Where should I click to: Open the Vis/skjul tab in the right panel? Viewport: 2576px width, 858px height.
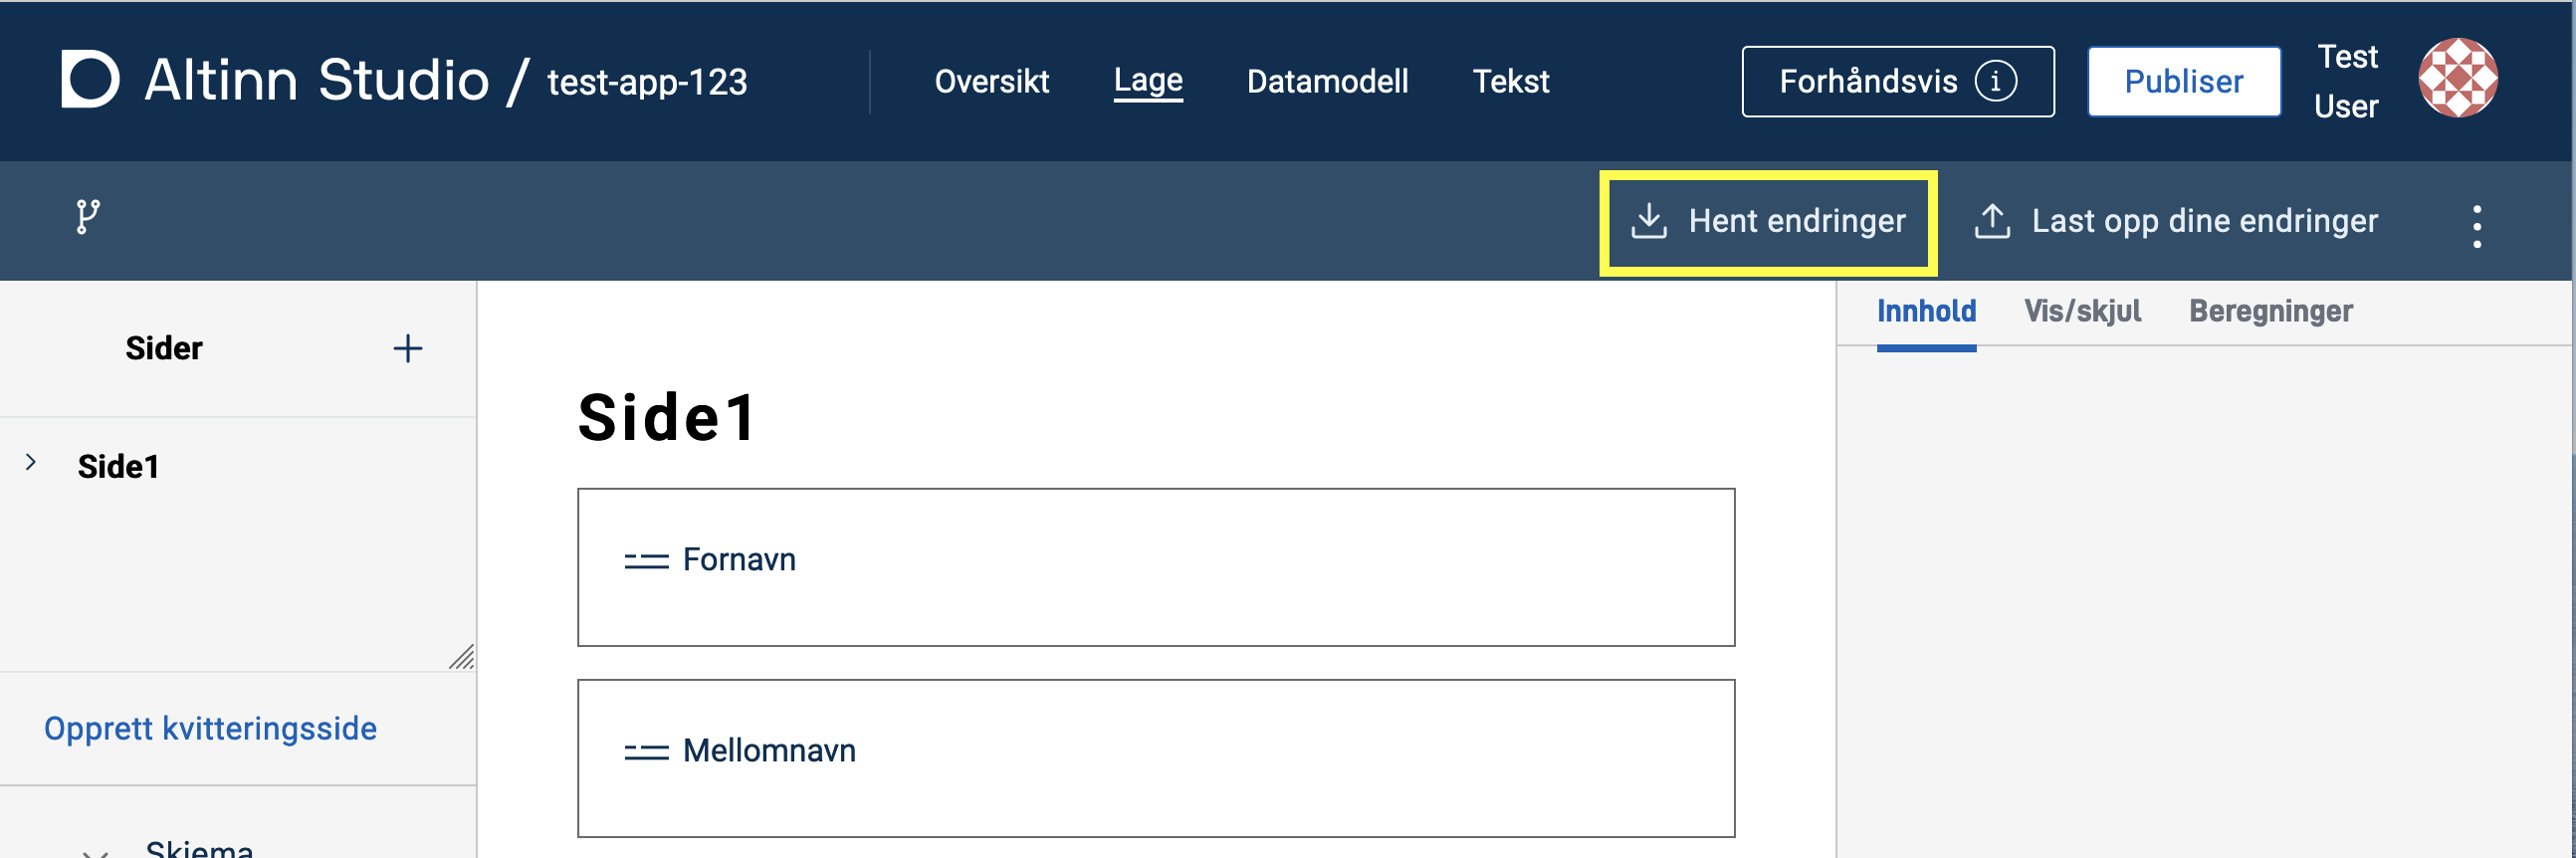pos(2082,311)
